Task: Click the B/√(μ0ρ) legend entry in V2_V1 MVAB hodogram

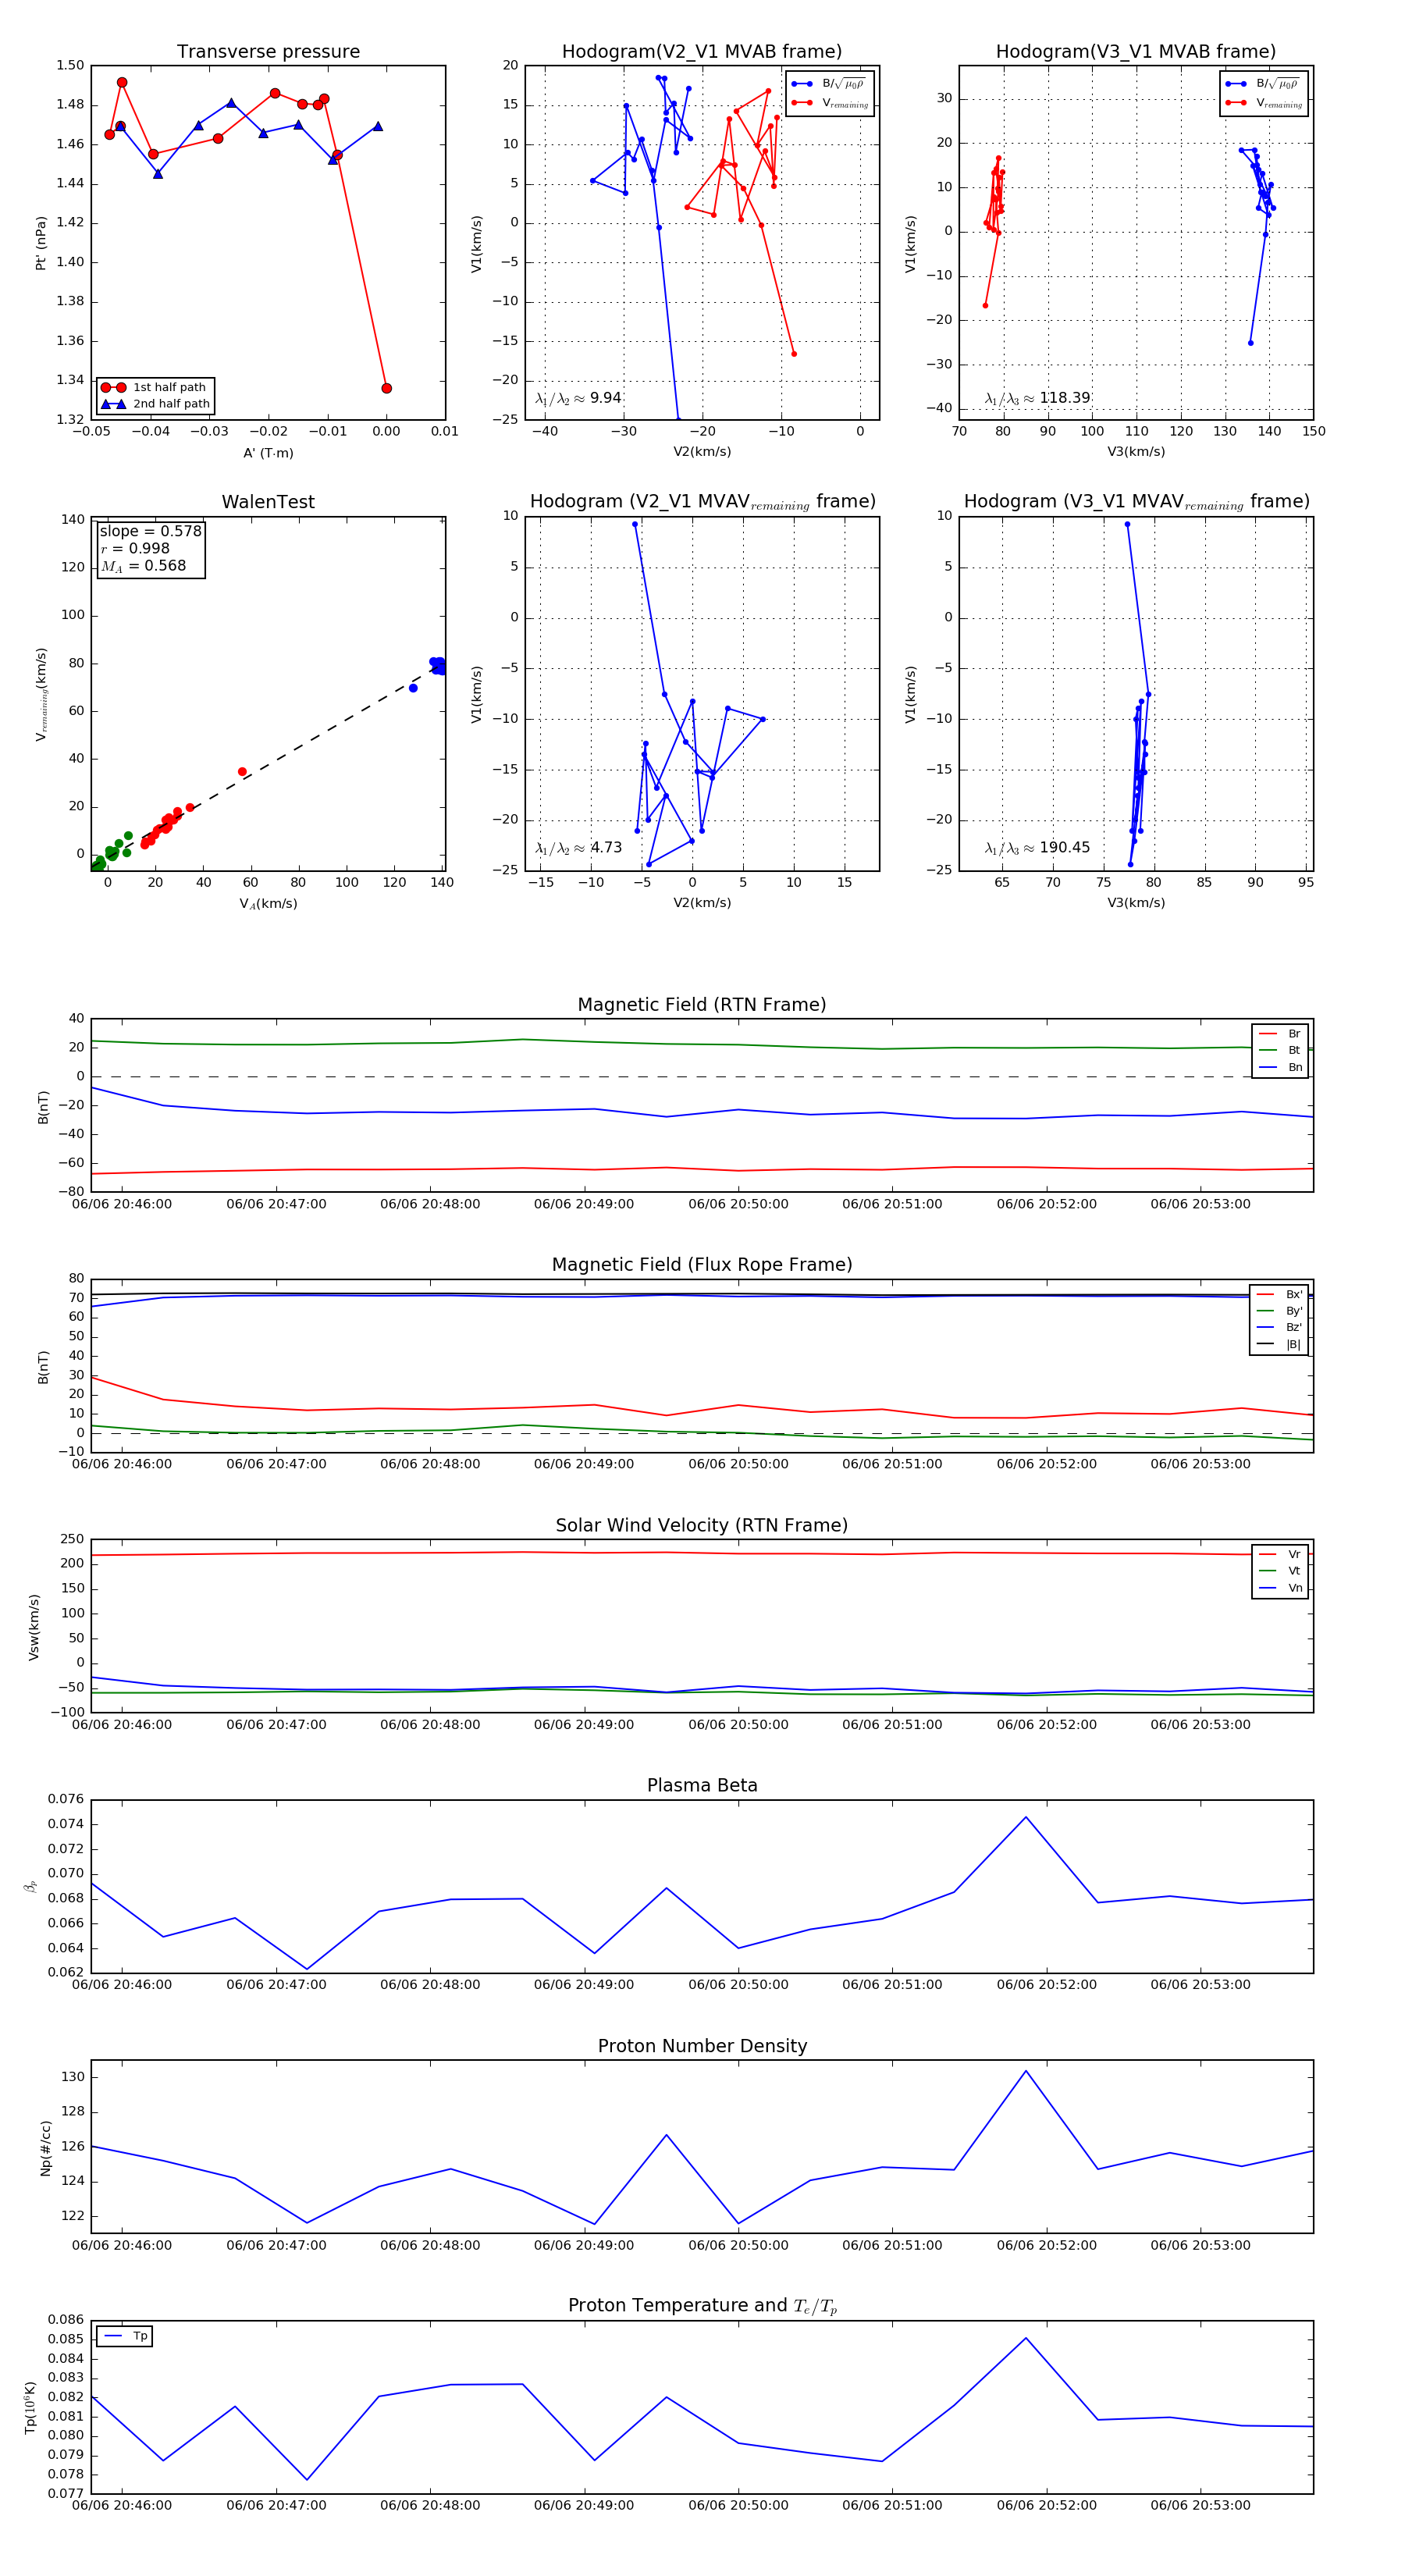Action: click(830, 84)
